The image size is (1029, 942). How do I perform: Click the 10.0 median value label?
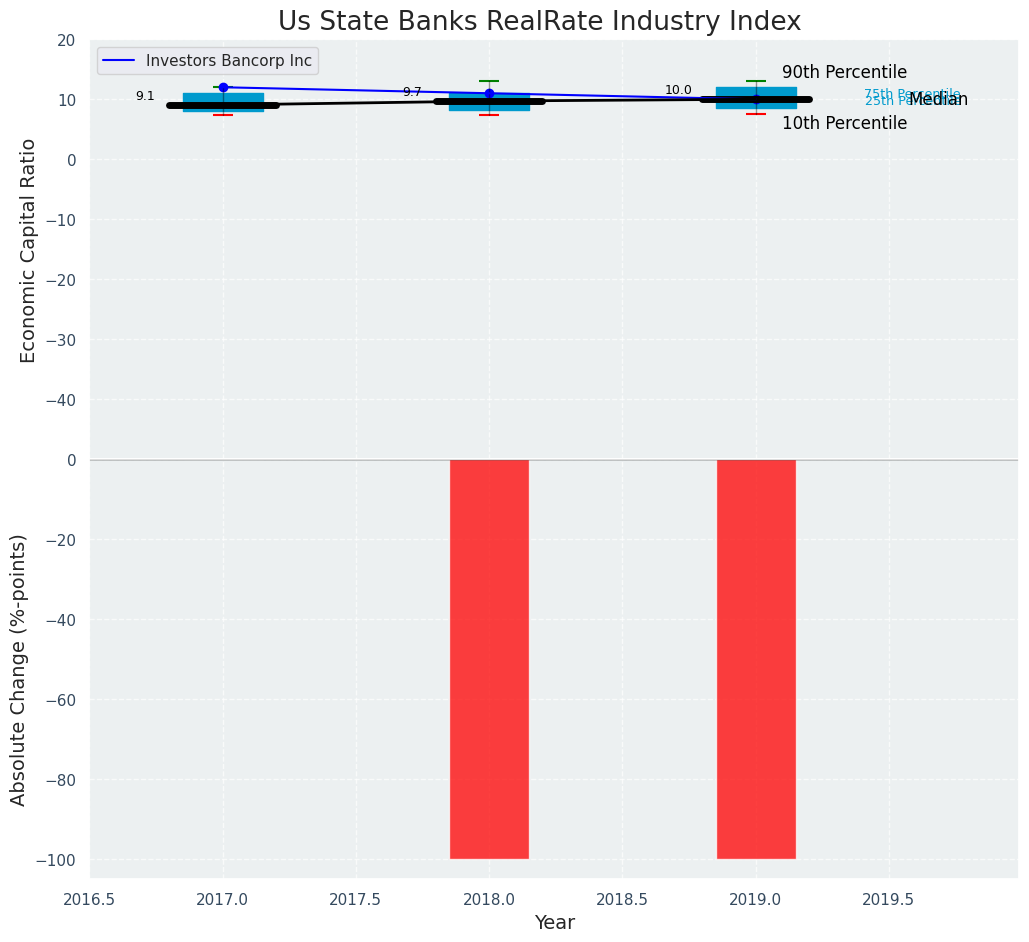click(678, 90)
